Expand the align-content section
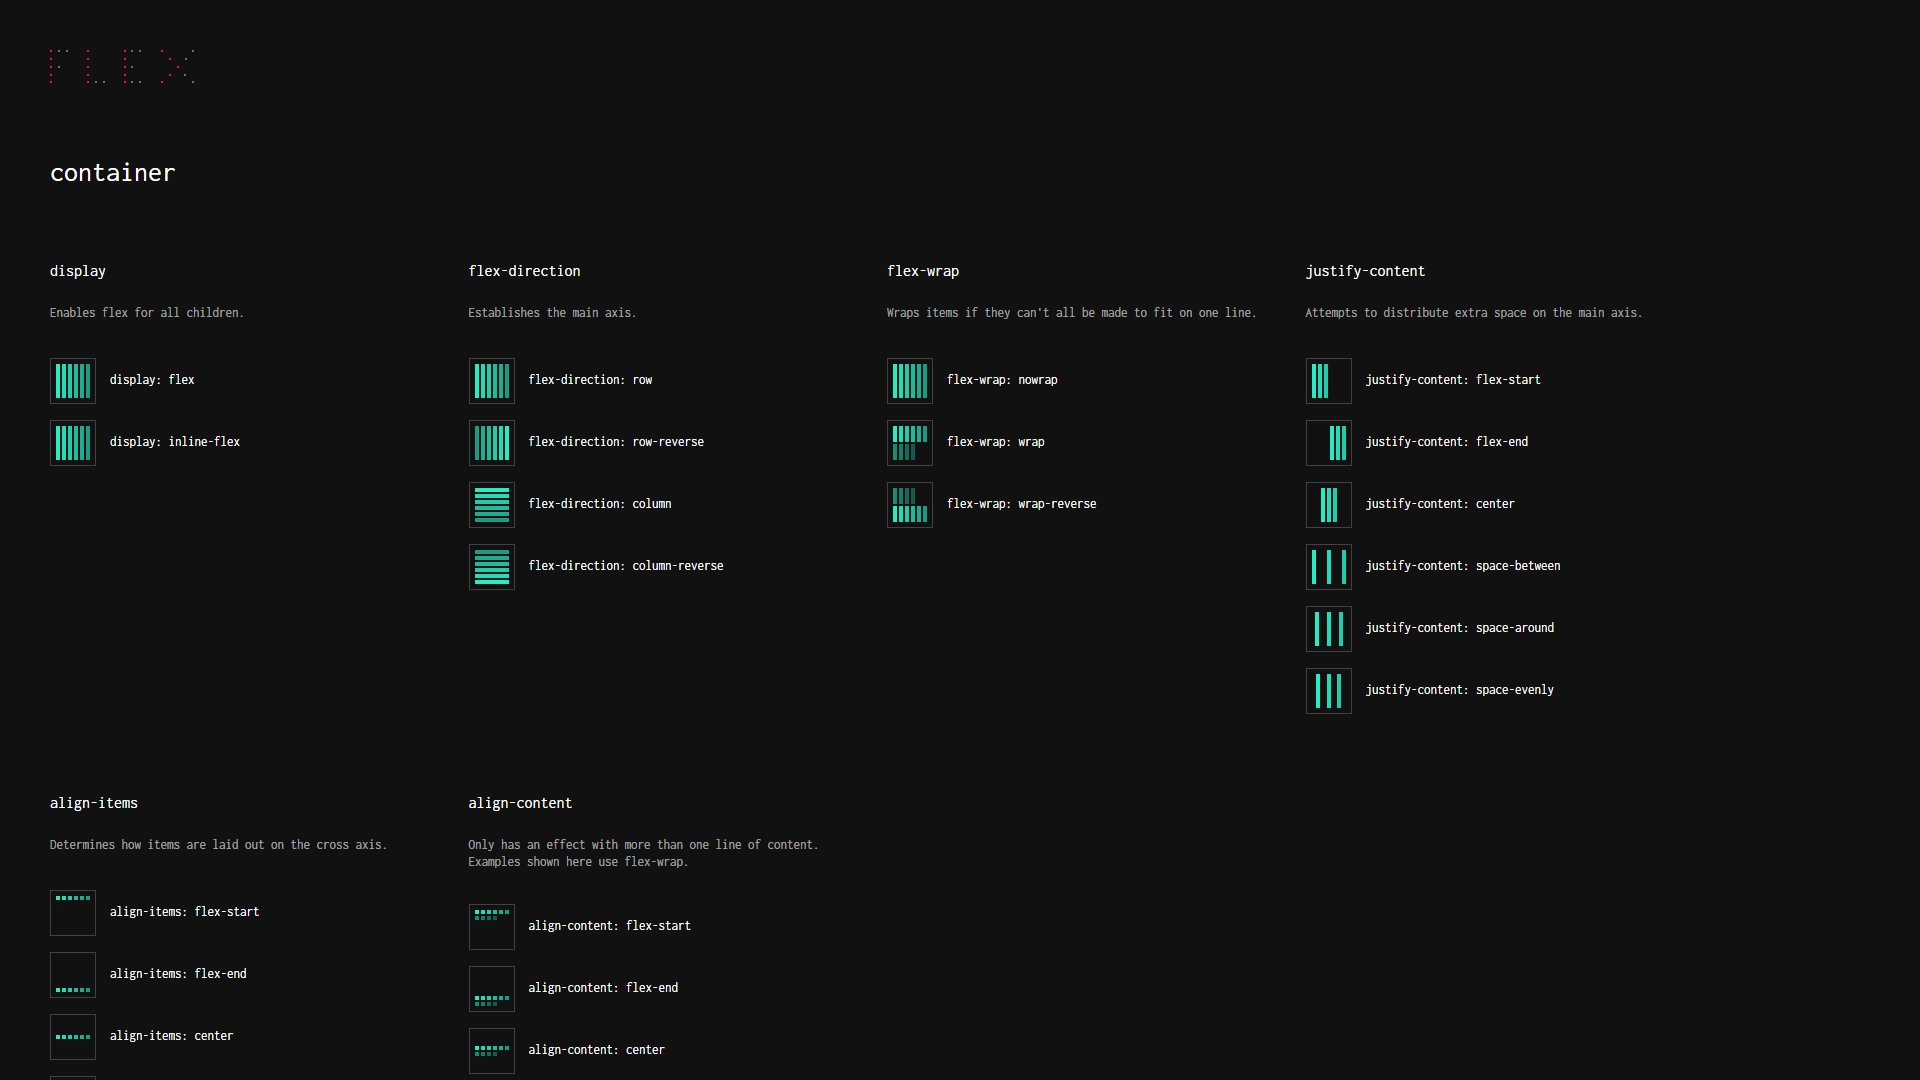 (520, 802)
